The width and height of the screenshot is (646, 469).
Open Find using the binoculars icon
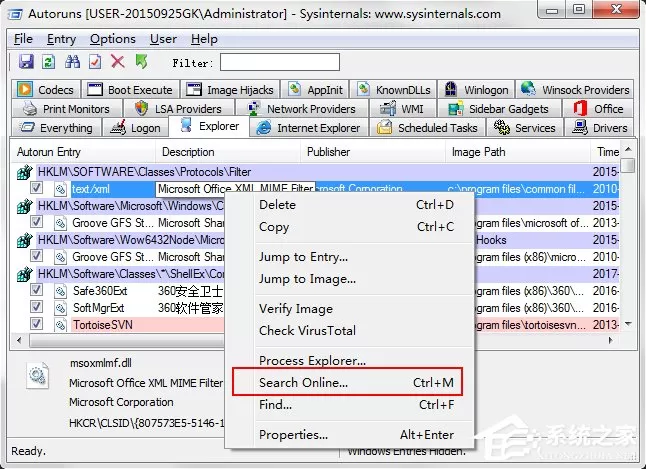click(x=73, y=62)
